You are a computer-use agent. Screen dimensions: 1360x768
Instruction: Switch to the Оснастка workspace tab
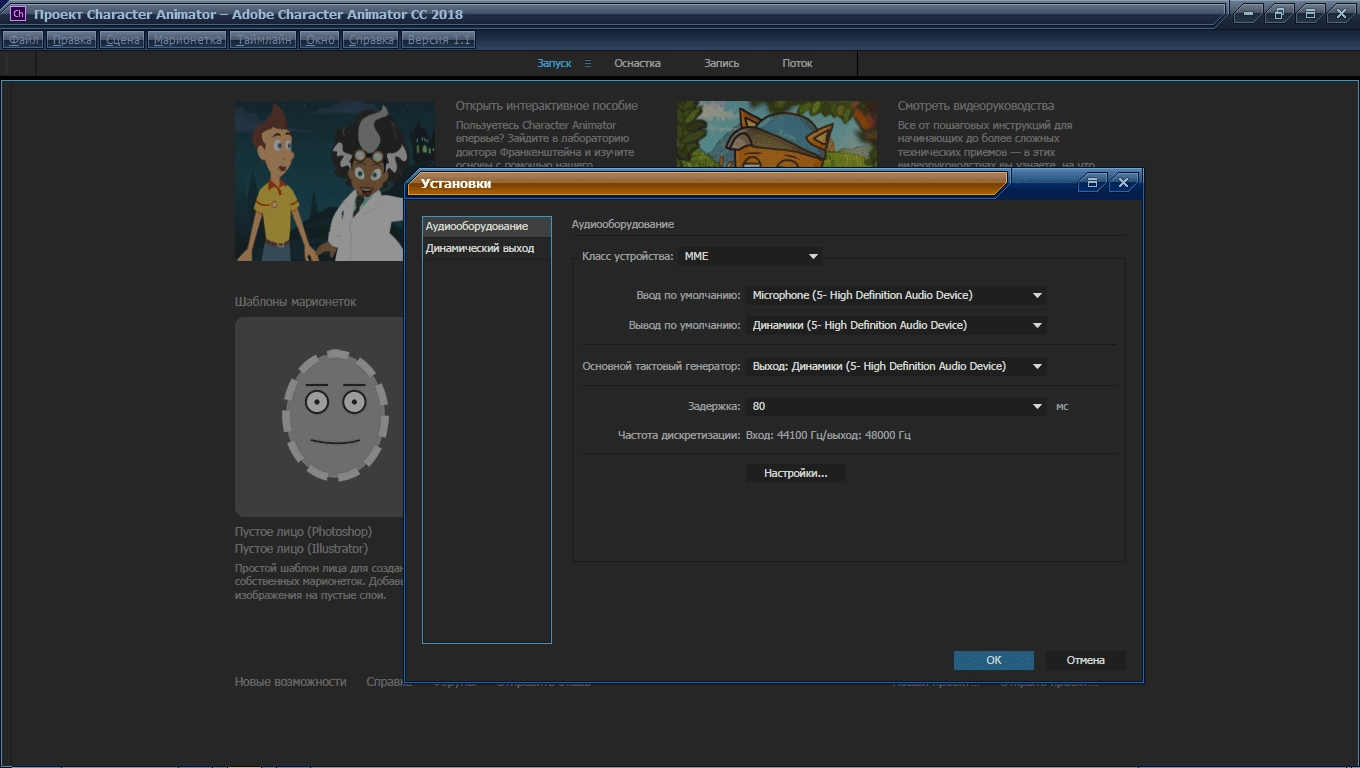tap(637, 63)
